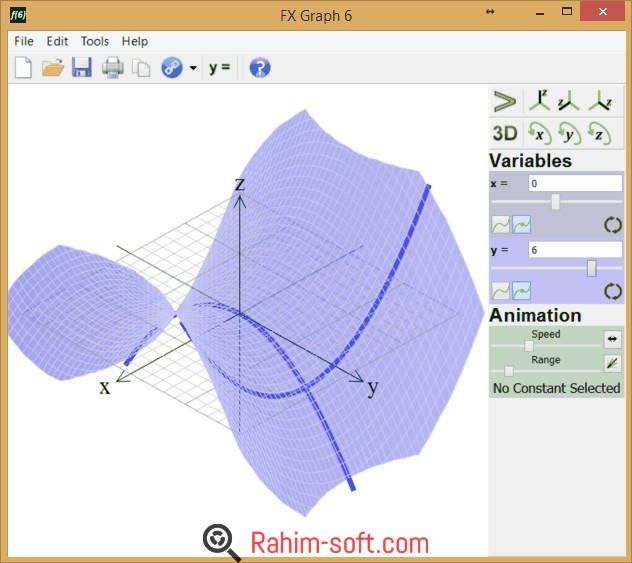Click the x variable slider handle
Viewport: 632px width, 563px height.
click(555, 202)
